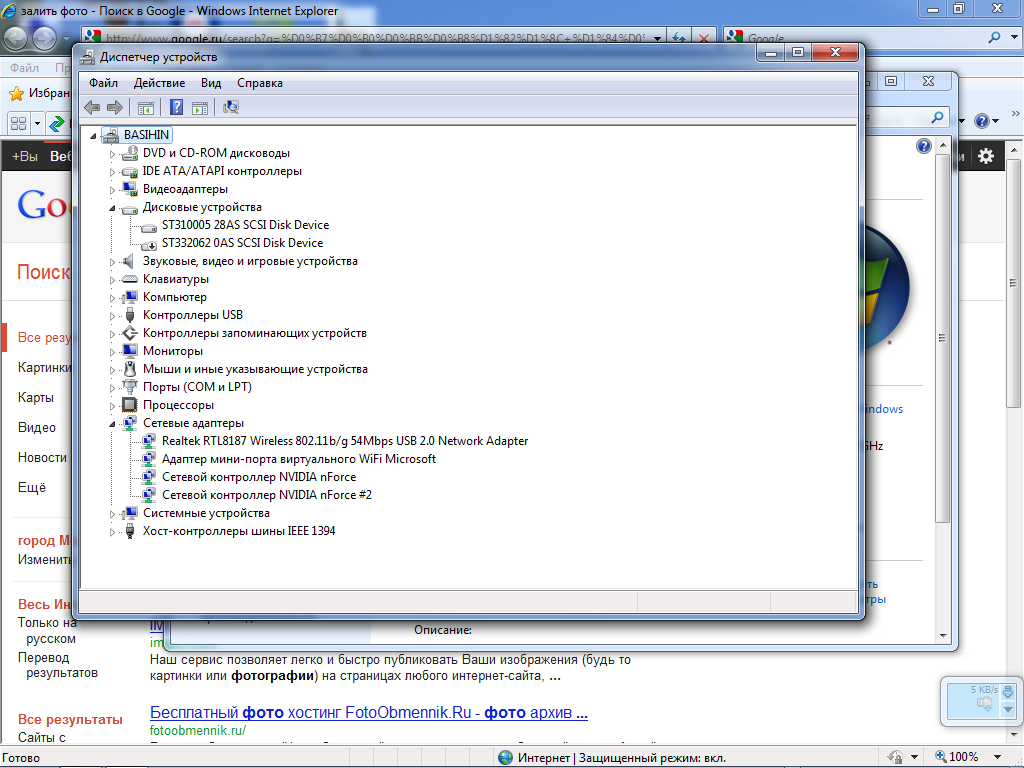This screenshot has width=1024, height=768.
Task: Click the IE address bar
Action: point(374,38)
